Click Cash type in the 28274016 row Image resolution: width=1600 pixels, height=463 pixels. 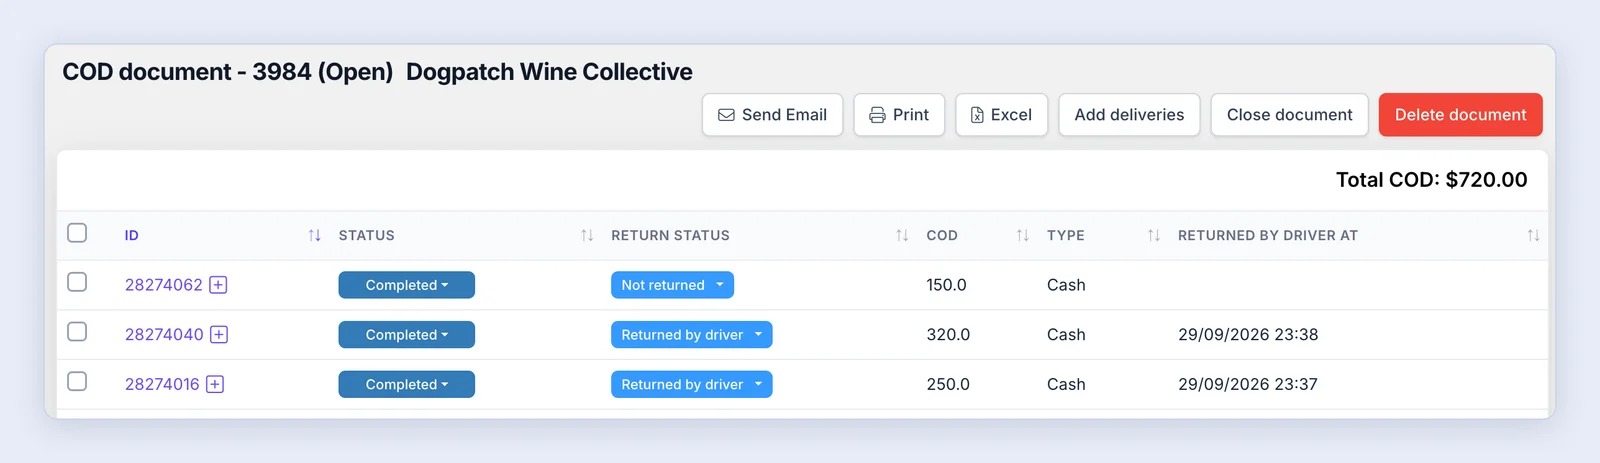(x=1066, y=384)
